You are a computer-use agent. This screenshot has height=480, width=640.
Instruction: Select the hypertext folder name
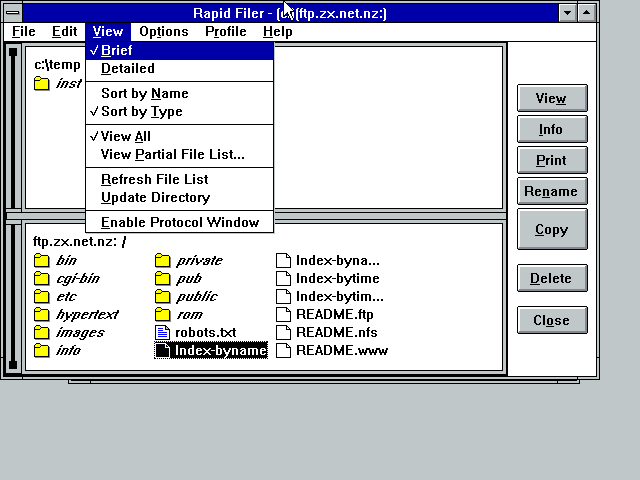[87, 314]
